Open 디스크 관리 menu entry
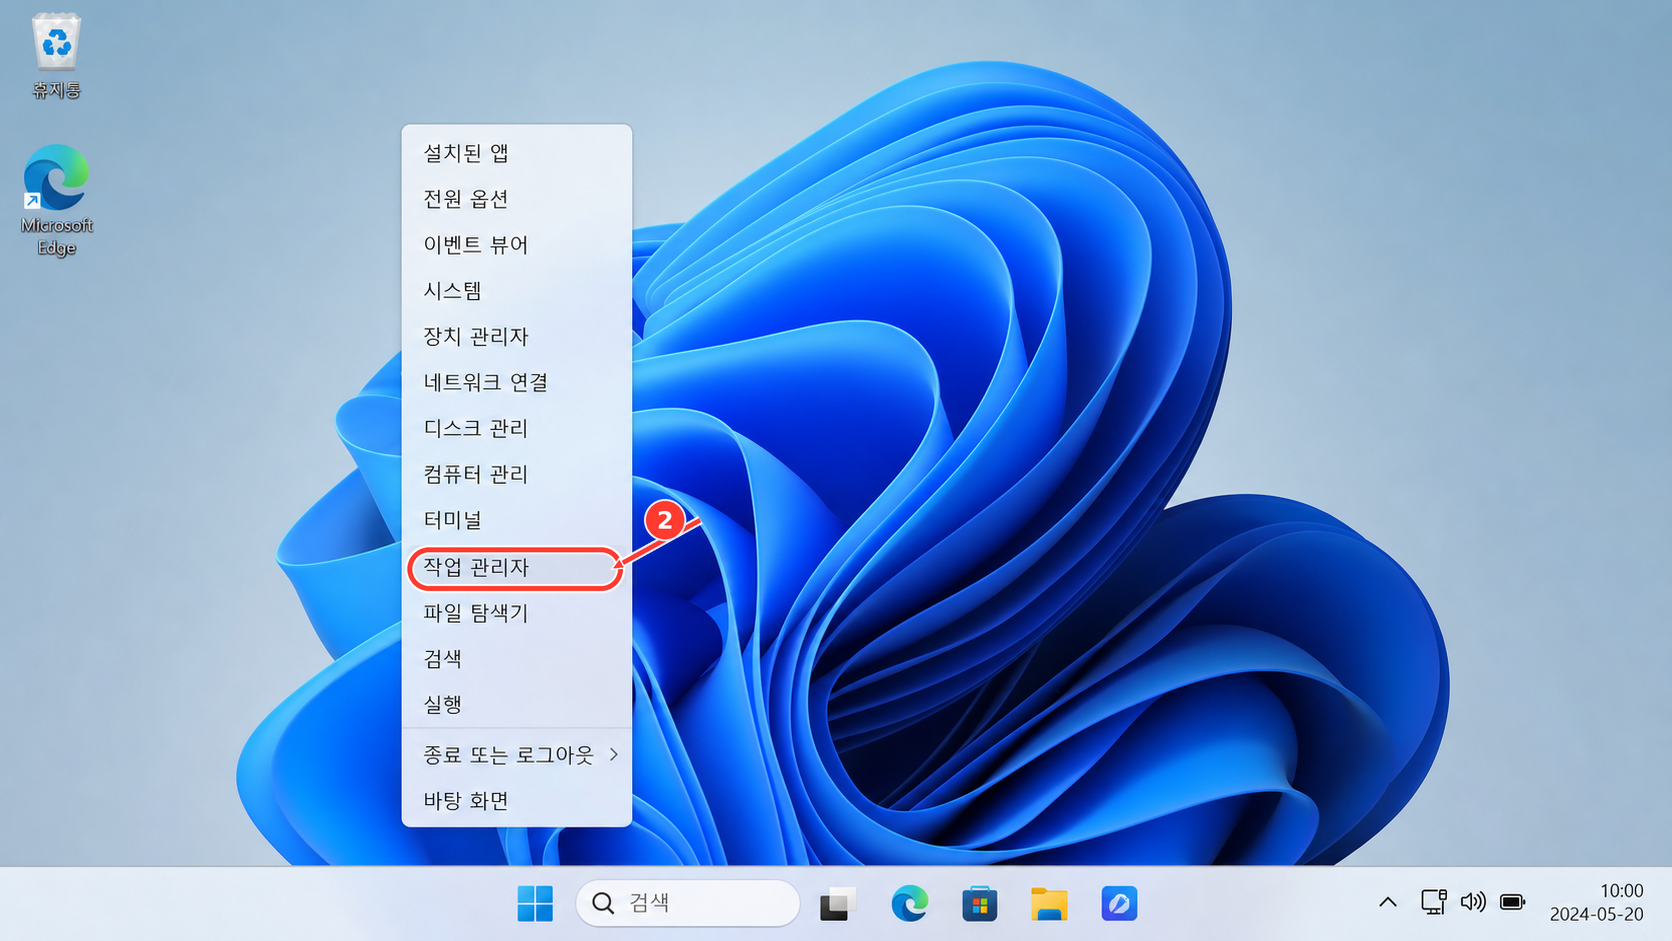 [516, 429]
